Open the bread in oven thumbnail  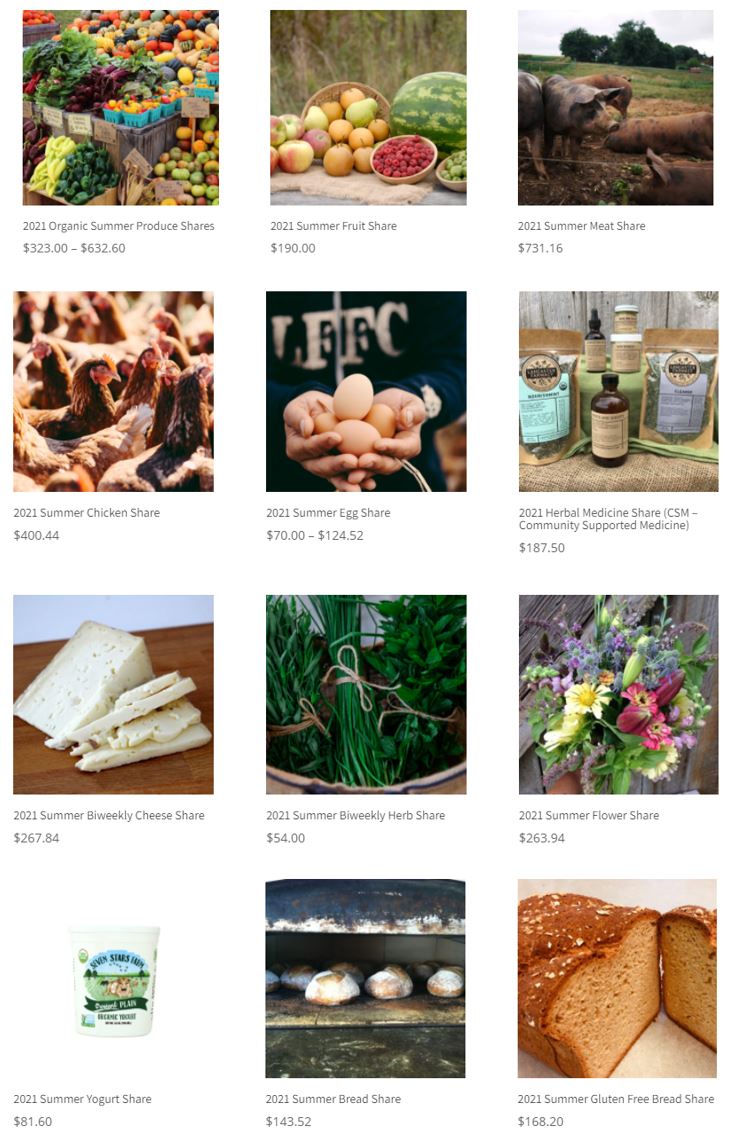coord(366,979)
